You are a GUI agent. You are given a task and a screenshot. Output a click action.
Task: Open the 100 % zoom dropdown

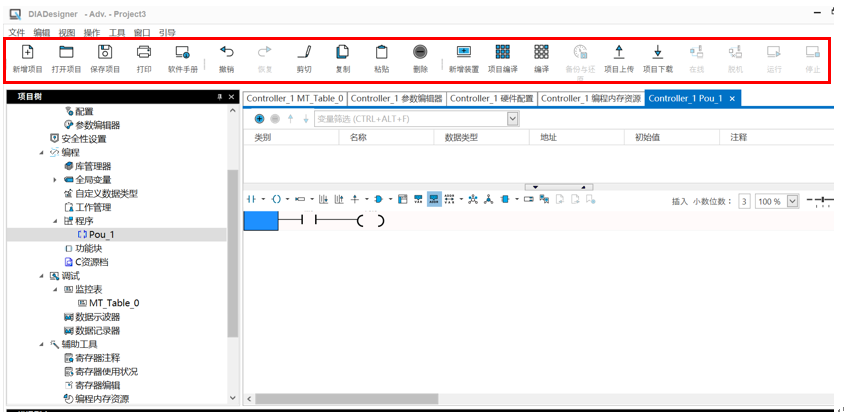[x=793, y=201]
